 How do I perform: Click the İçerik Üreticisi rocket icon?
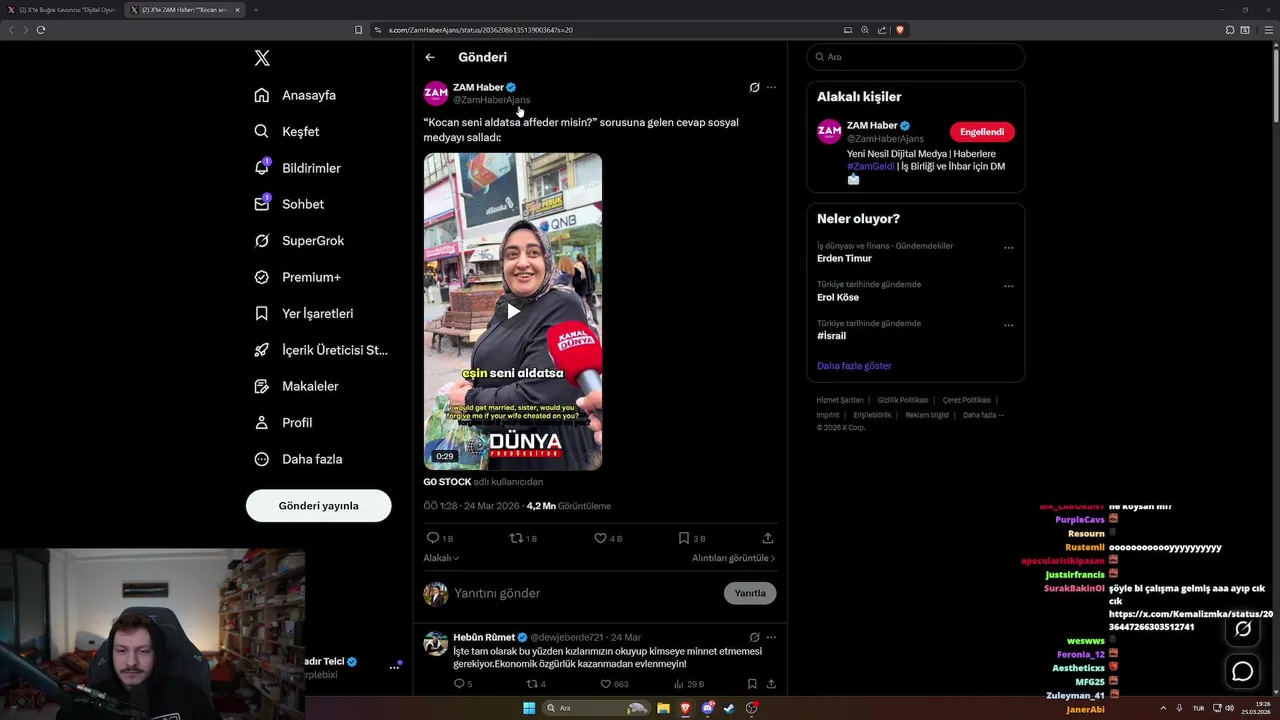(x=261, y=350)
